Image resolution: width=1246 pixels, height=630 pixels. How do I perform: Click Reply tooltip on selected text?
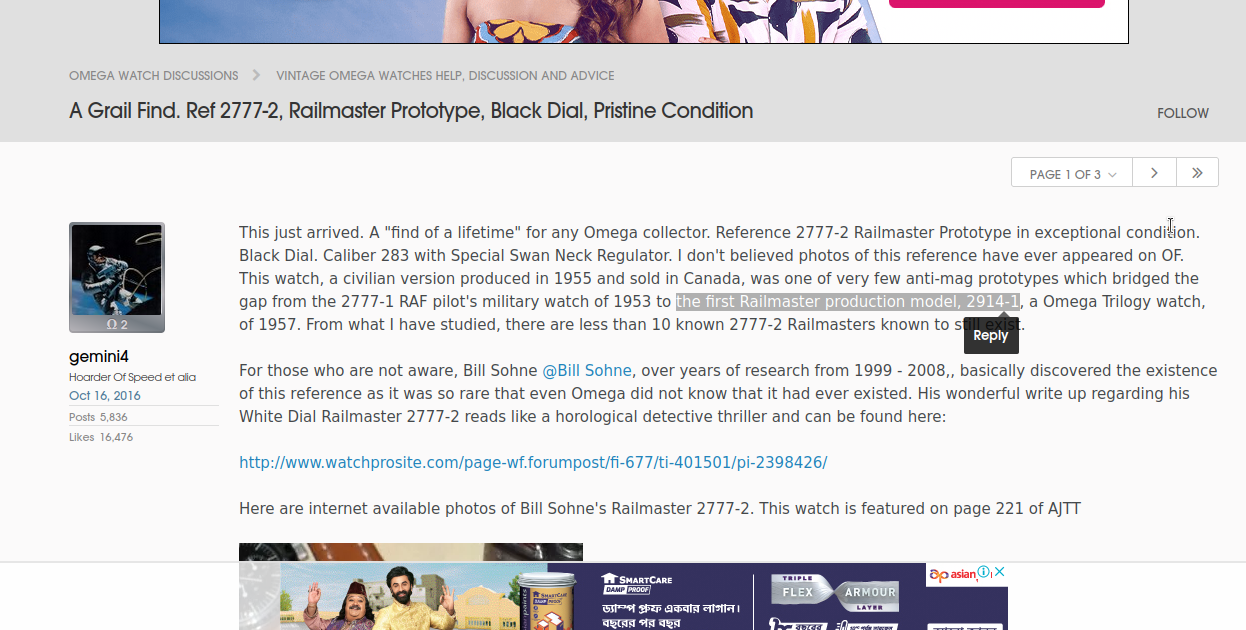[990, 336]
